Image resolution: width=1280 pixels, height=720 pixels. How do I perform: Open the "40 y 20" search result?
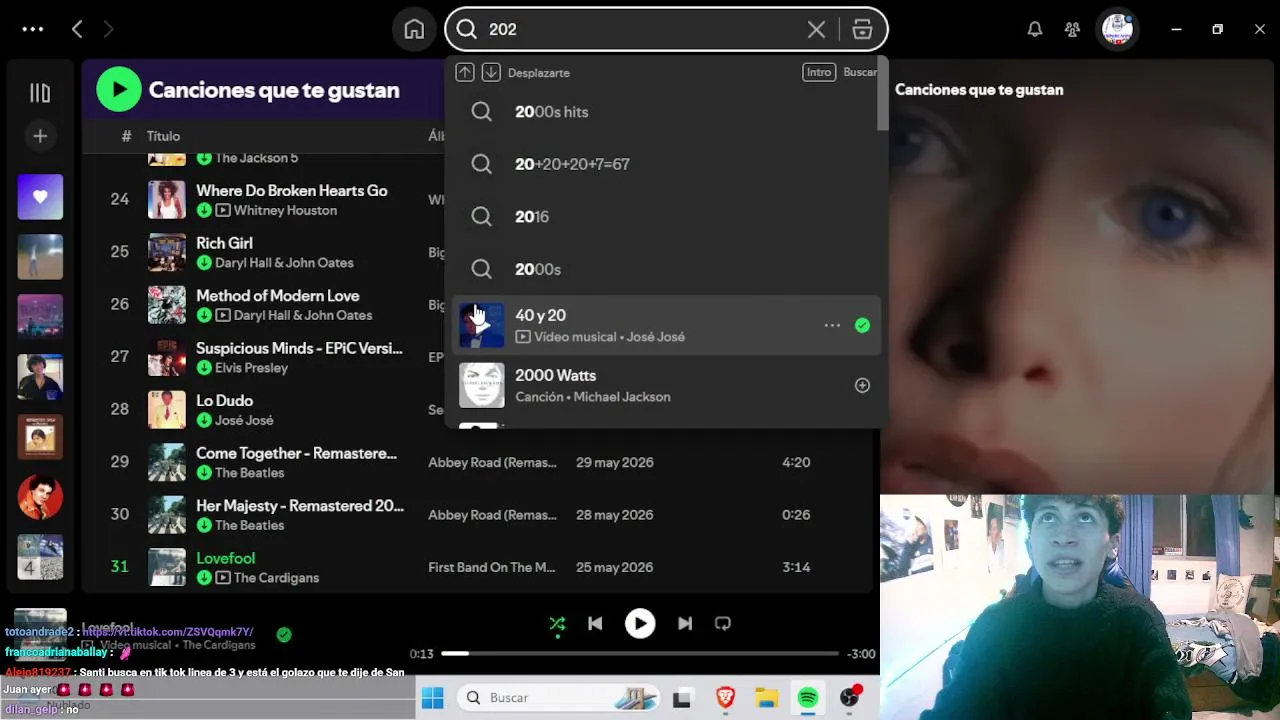click(x=665, y=326)
